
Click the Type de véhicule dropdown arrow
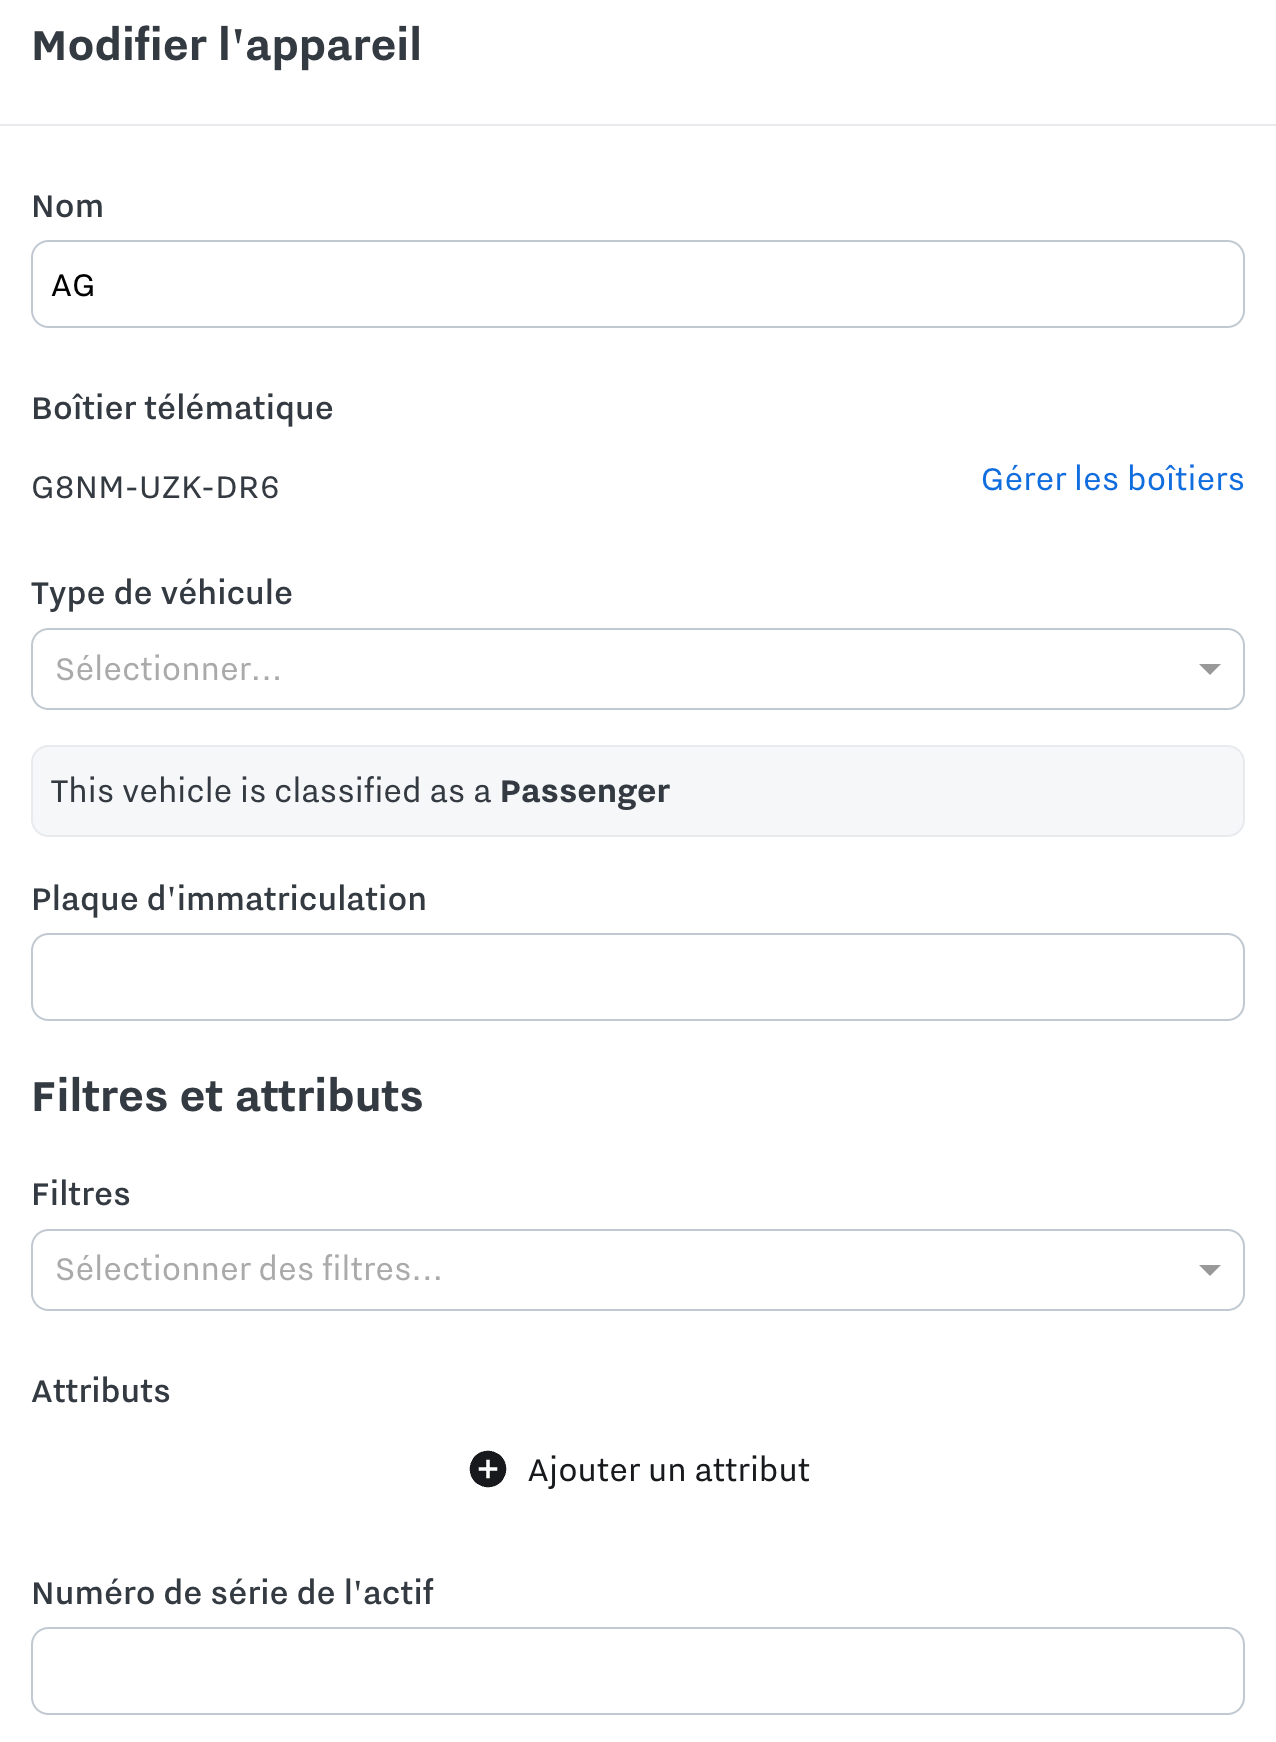(x=1209, y=669)
